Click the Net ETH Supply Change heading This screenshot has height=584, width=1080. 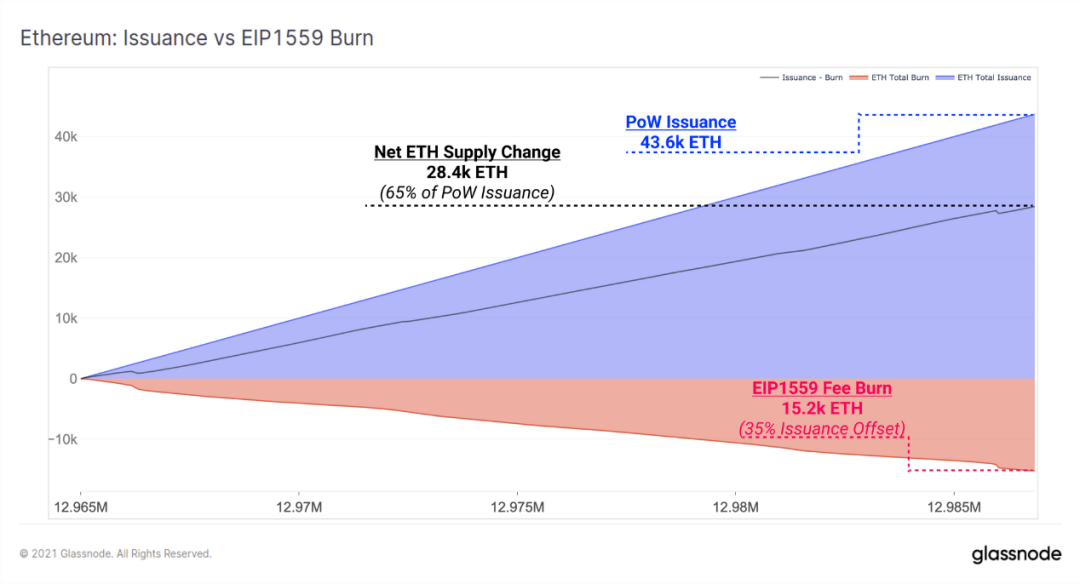467,152
